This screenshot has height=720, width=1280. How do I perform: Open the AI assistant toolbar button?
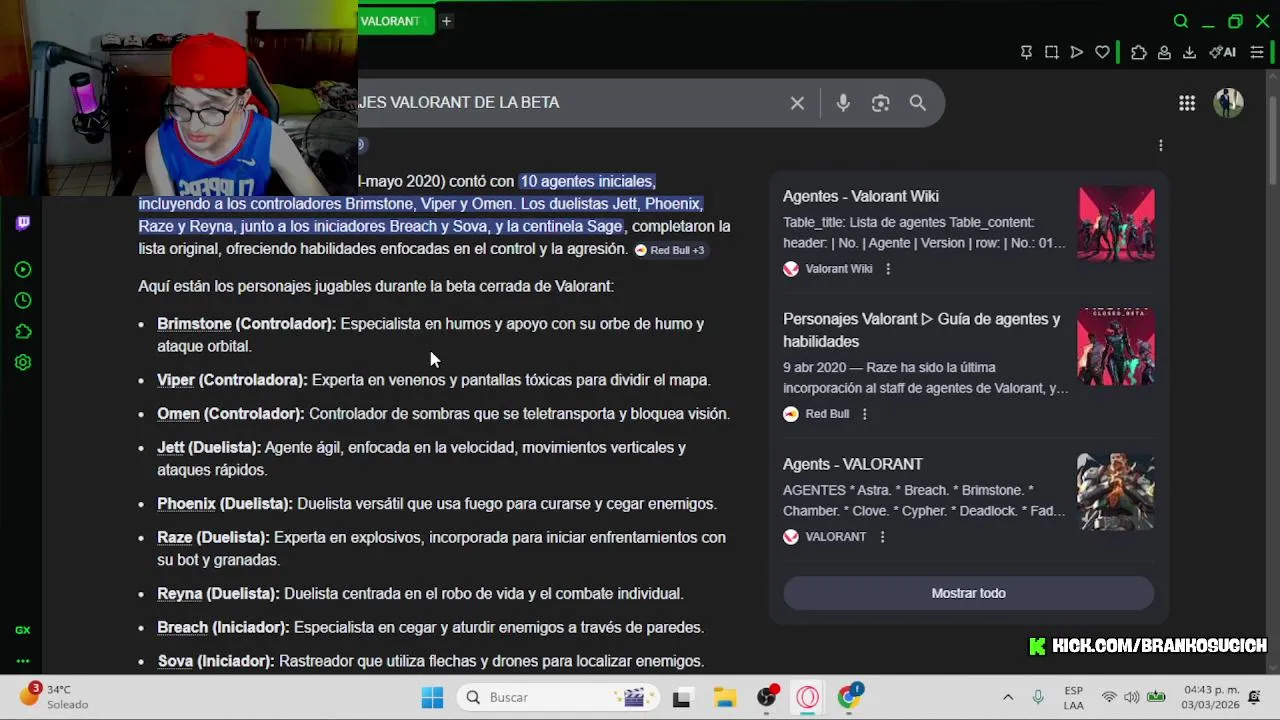point(1222,52)
